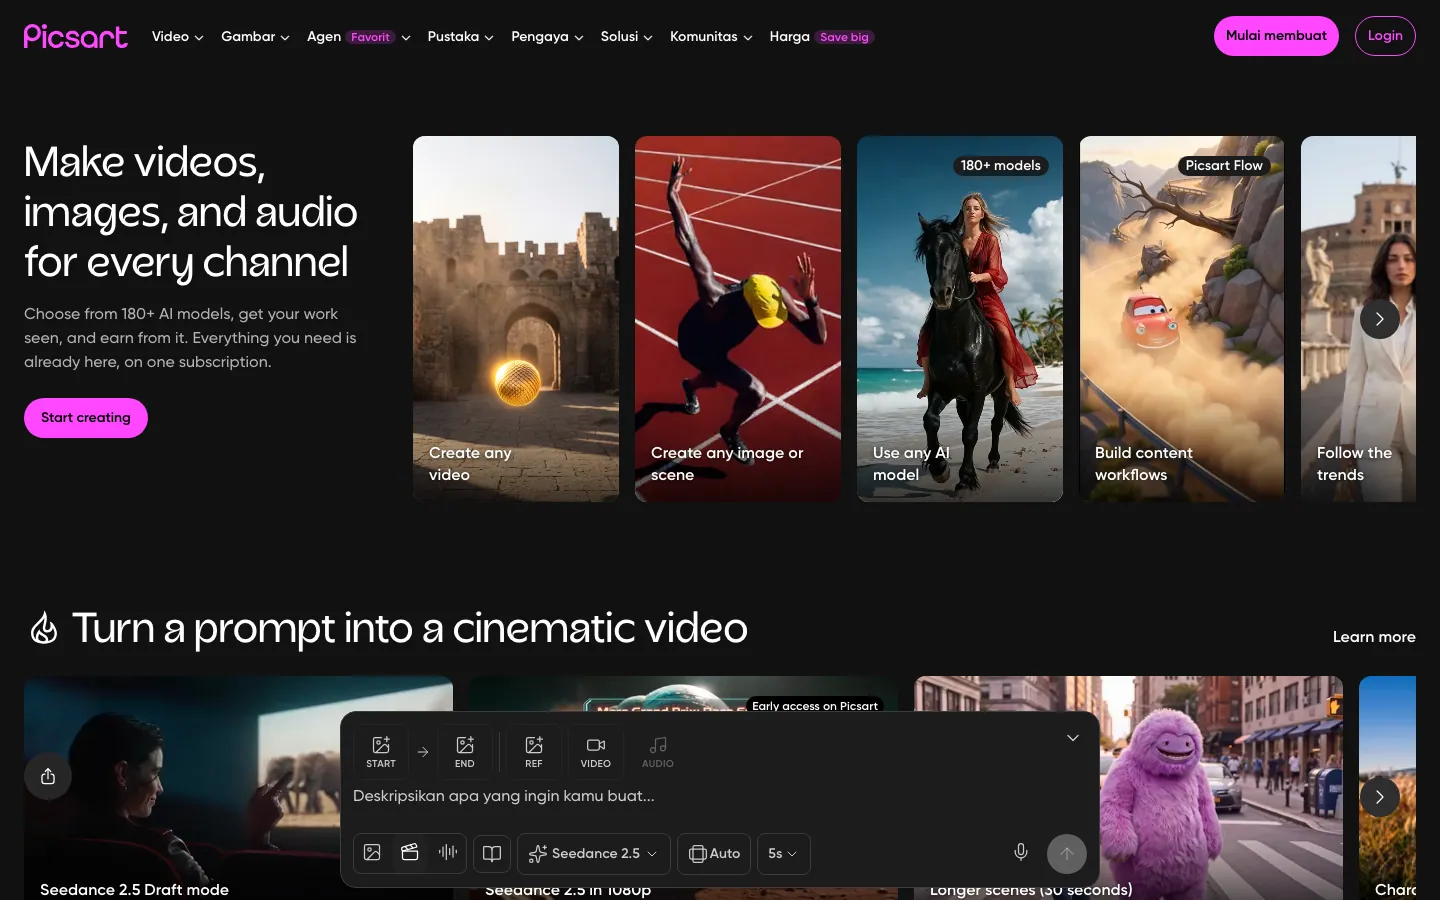Open the Komunitas menu
Viewport: 1440px width, 900px height.
coord(711,37)
